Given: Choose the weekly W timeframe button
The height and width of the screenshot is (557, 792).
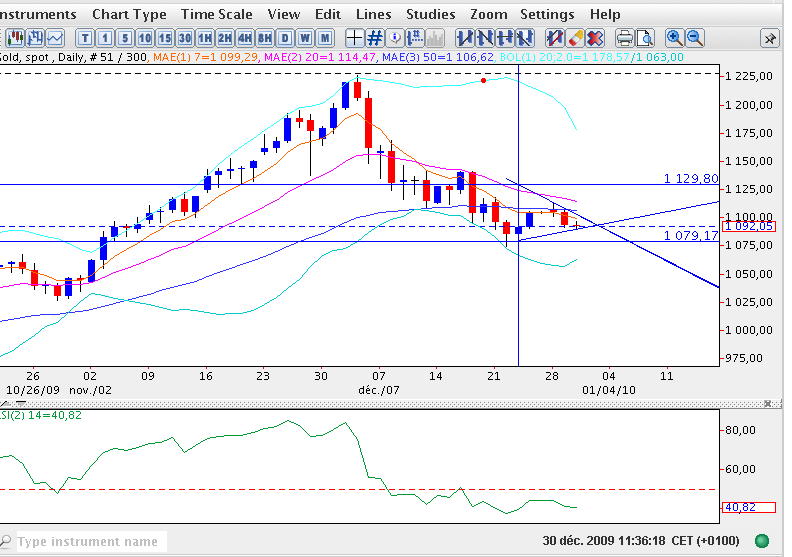Looking at the screenshot, I should (x=305, y=38).
